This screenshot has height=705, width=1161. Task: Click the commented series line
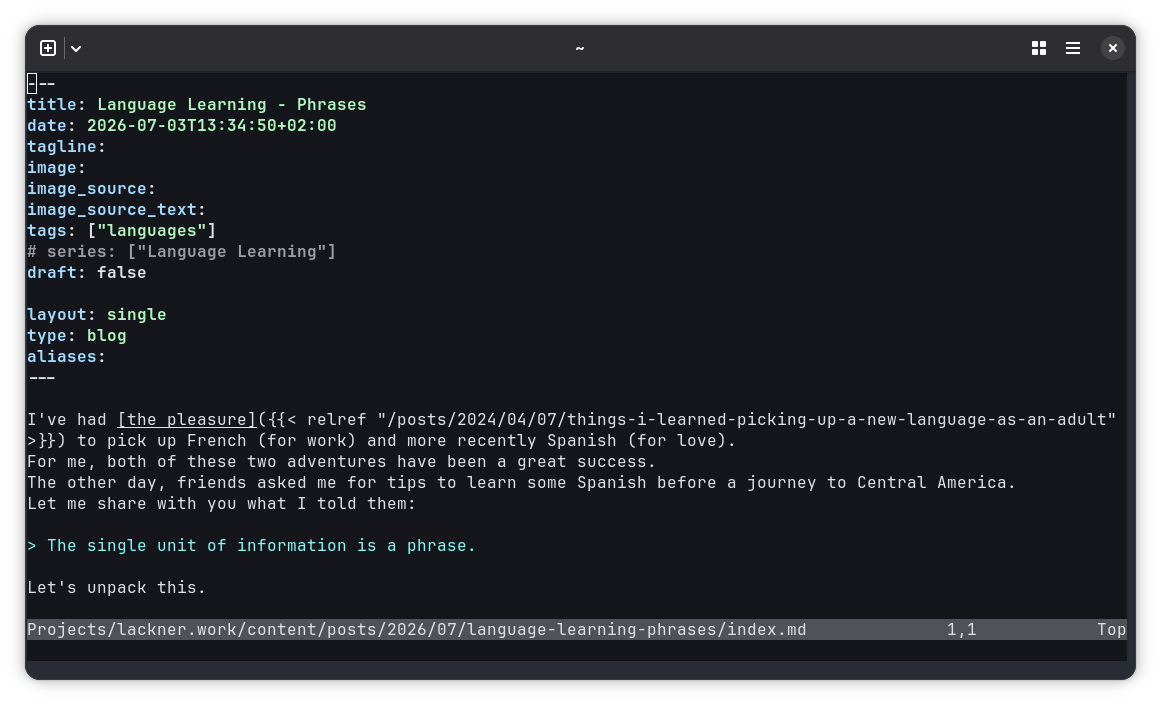tap(181, 252)
